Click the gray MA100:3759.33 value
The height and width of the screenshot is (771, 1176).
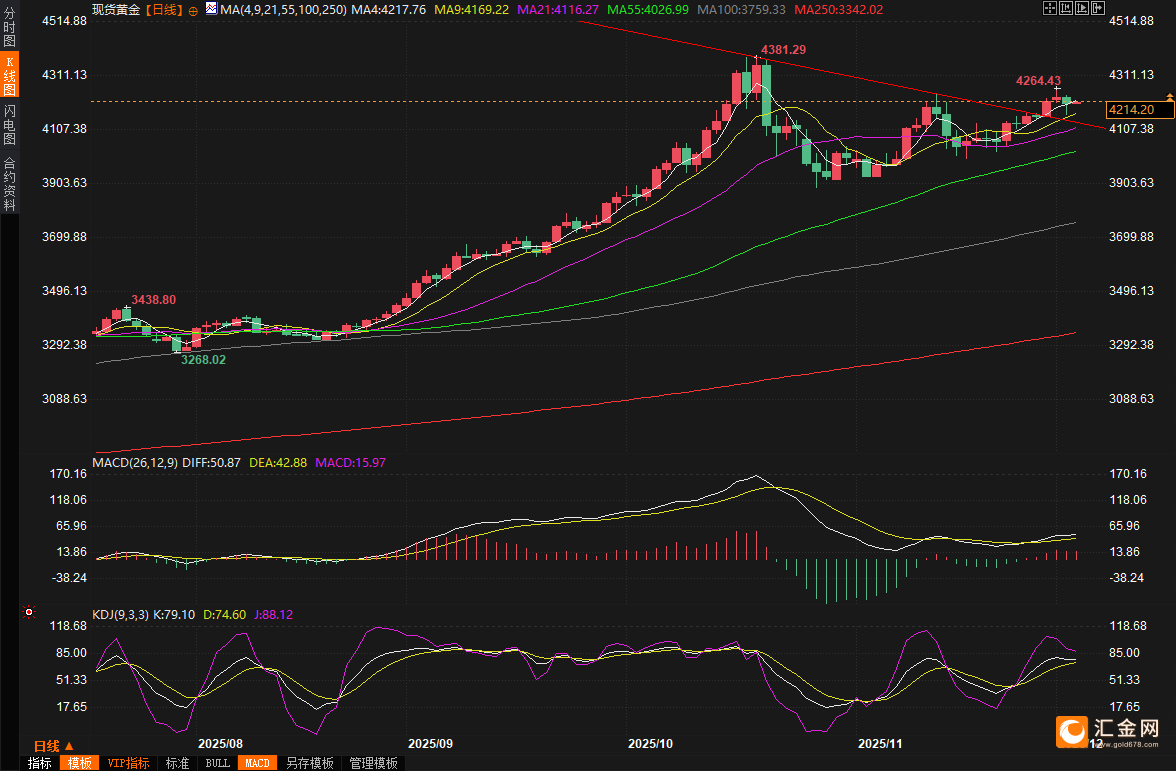coord(741,10)
